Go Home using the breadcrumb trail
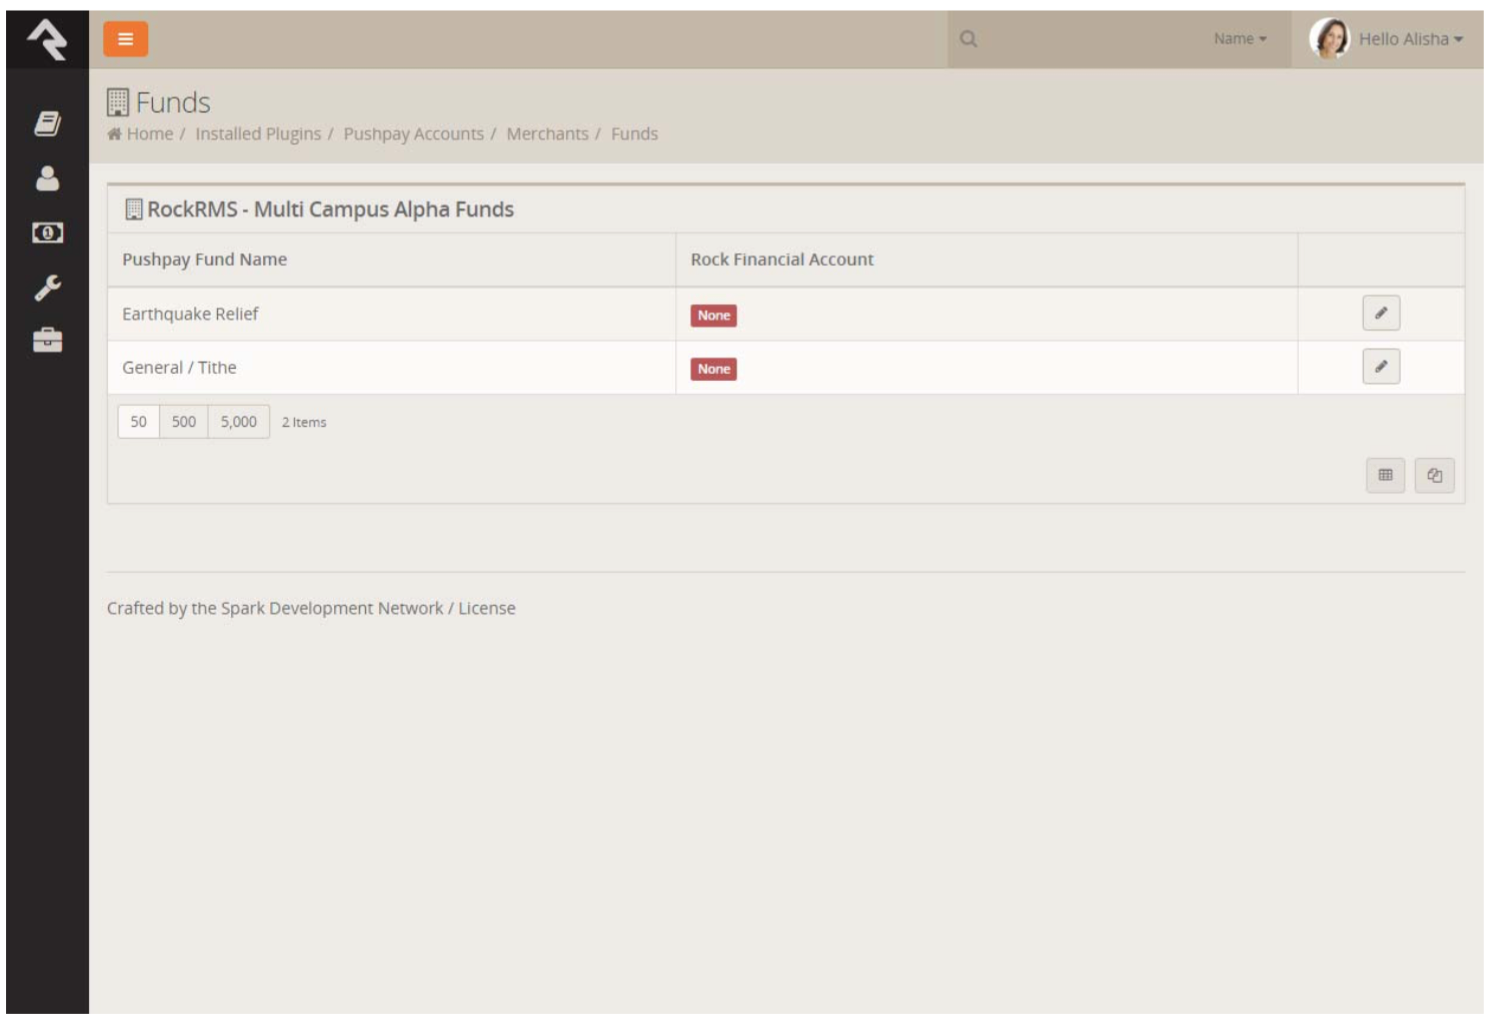Image resolution: width=1490 pixels, height=1020 pixels. click(148, 133)
